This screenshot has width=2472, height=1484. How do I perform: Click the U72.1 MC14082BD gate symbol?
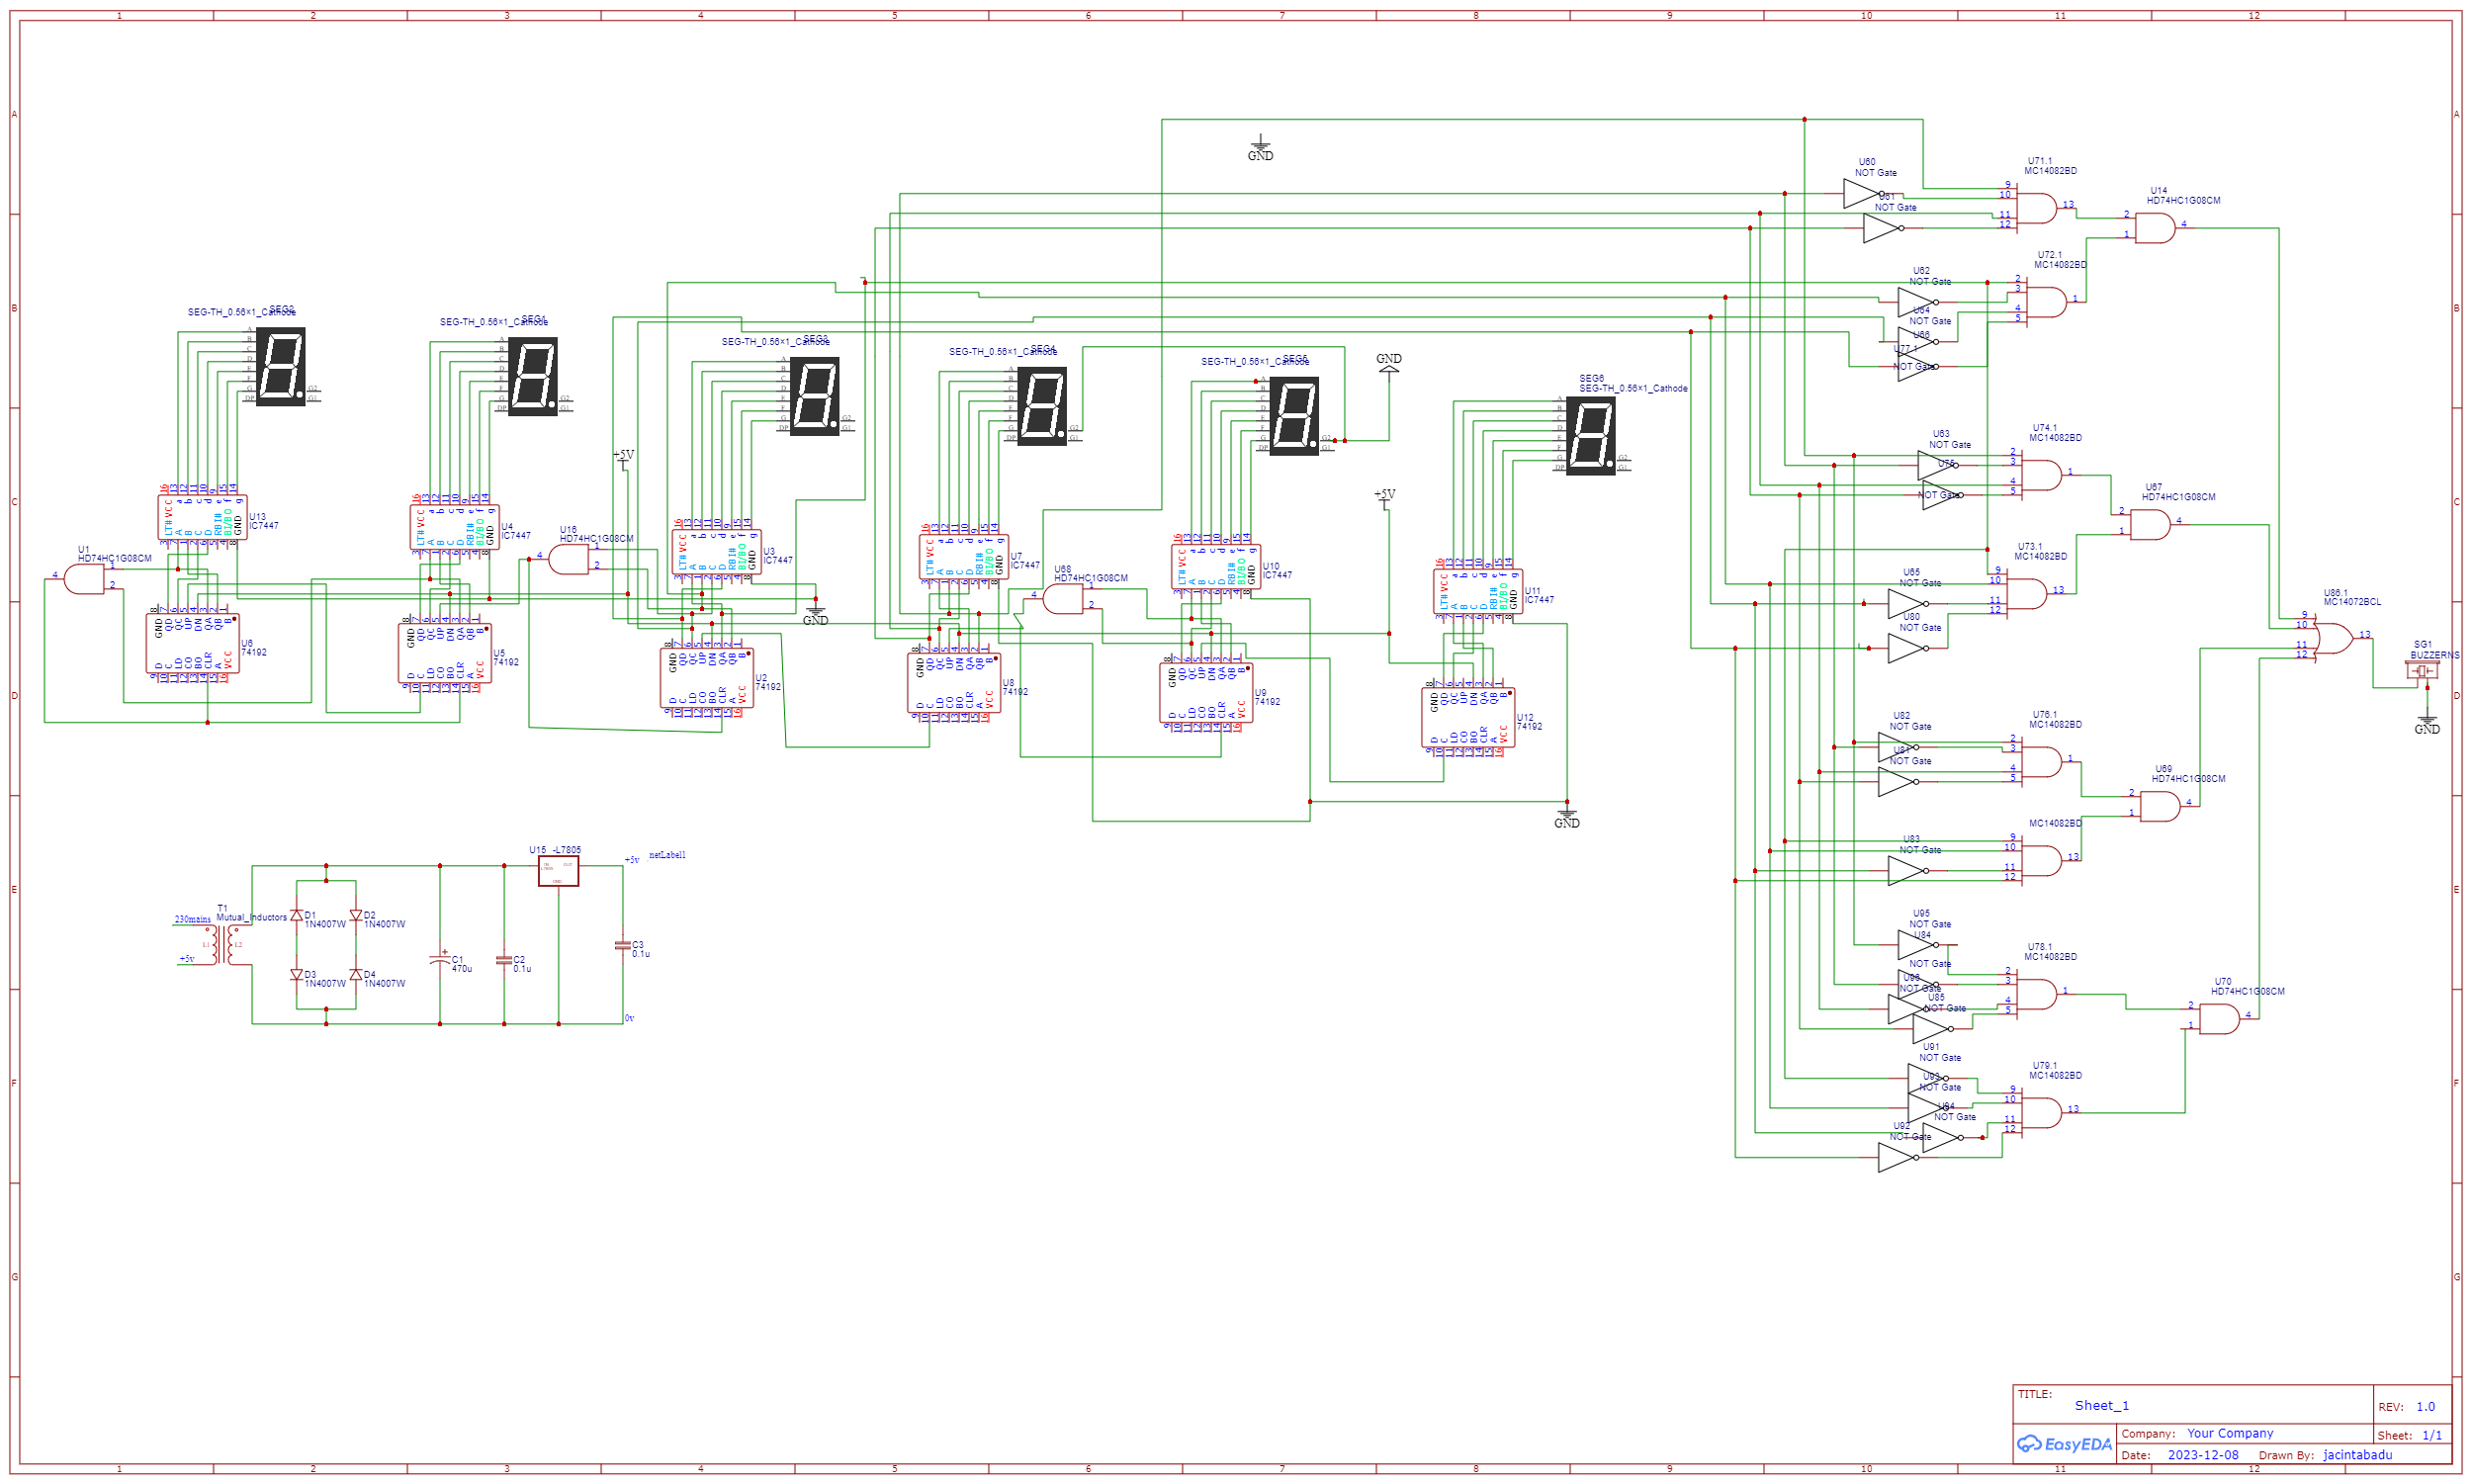click(x=2047, y=302)
